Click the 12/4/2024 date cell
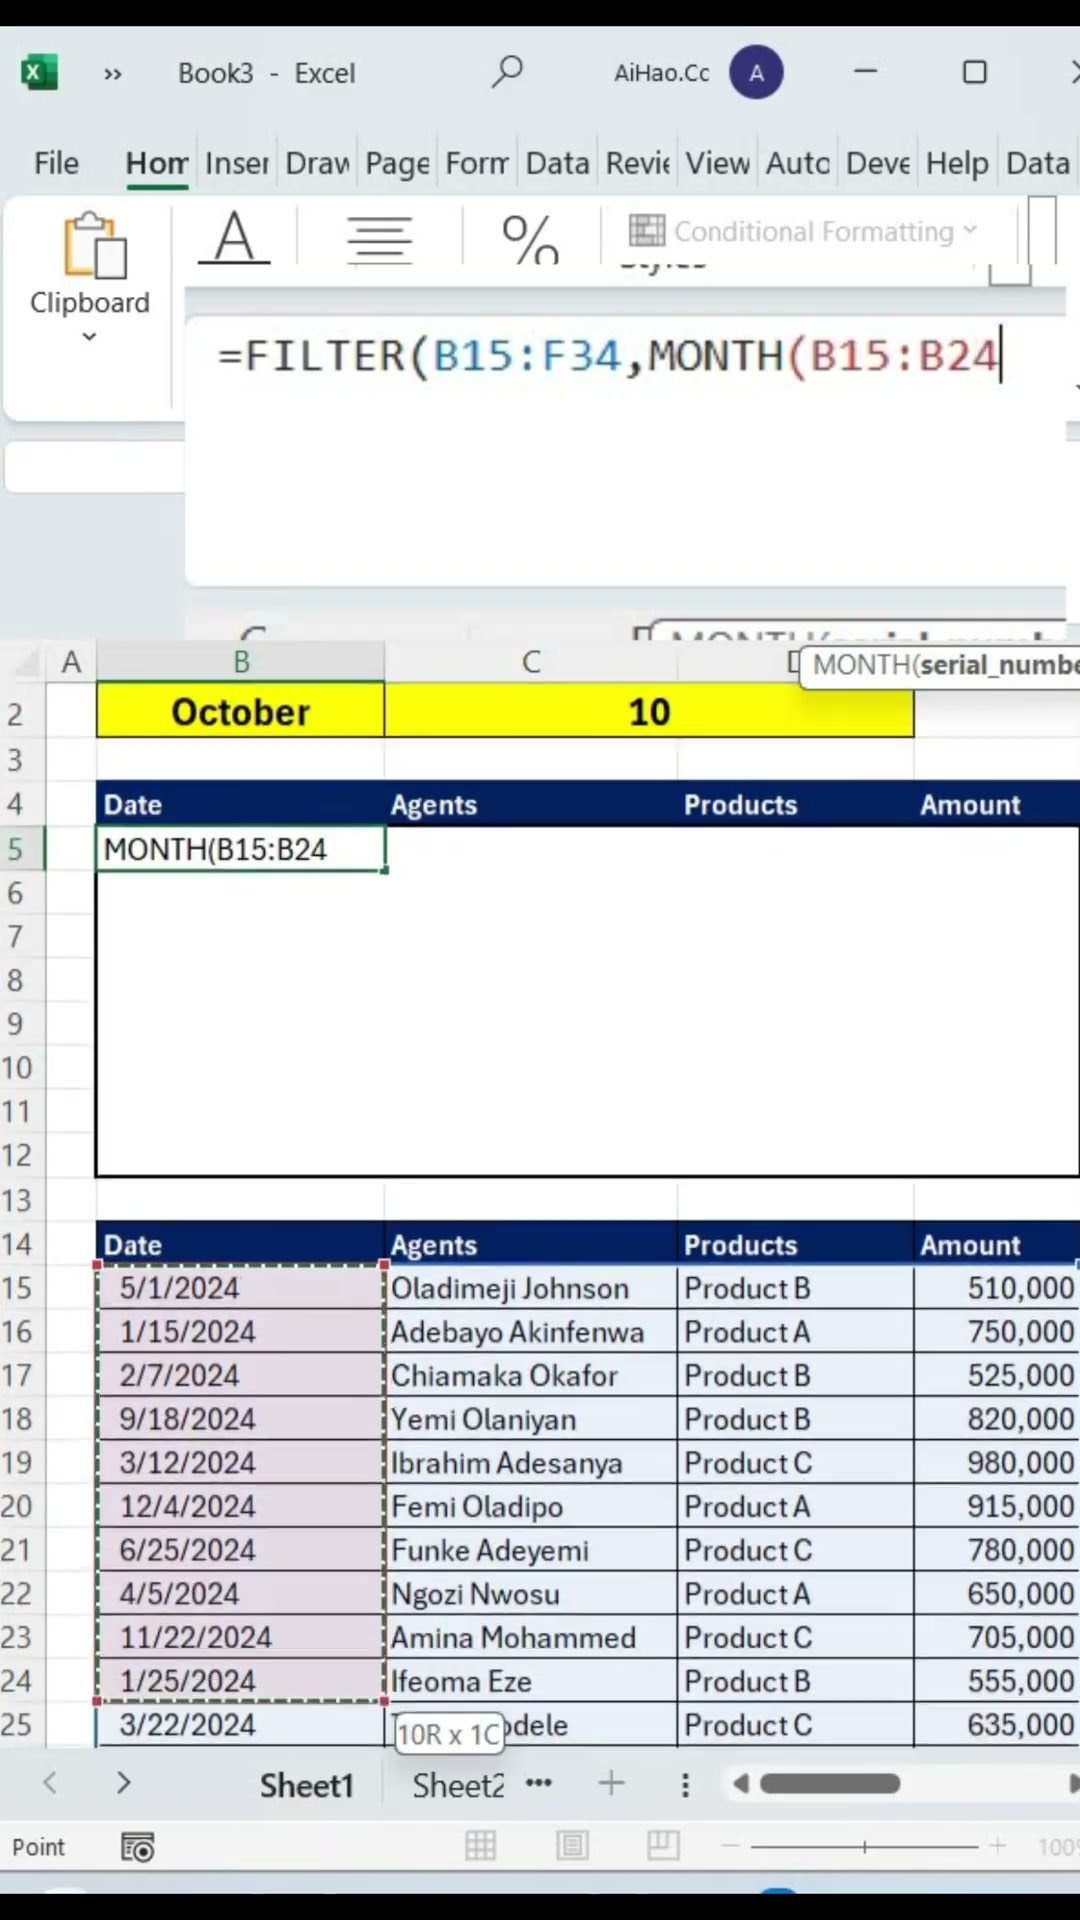 (x=240, y=1506)
